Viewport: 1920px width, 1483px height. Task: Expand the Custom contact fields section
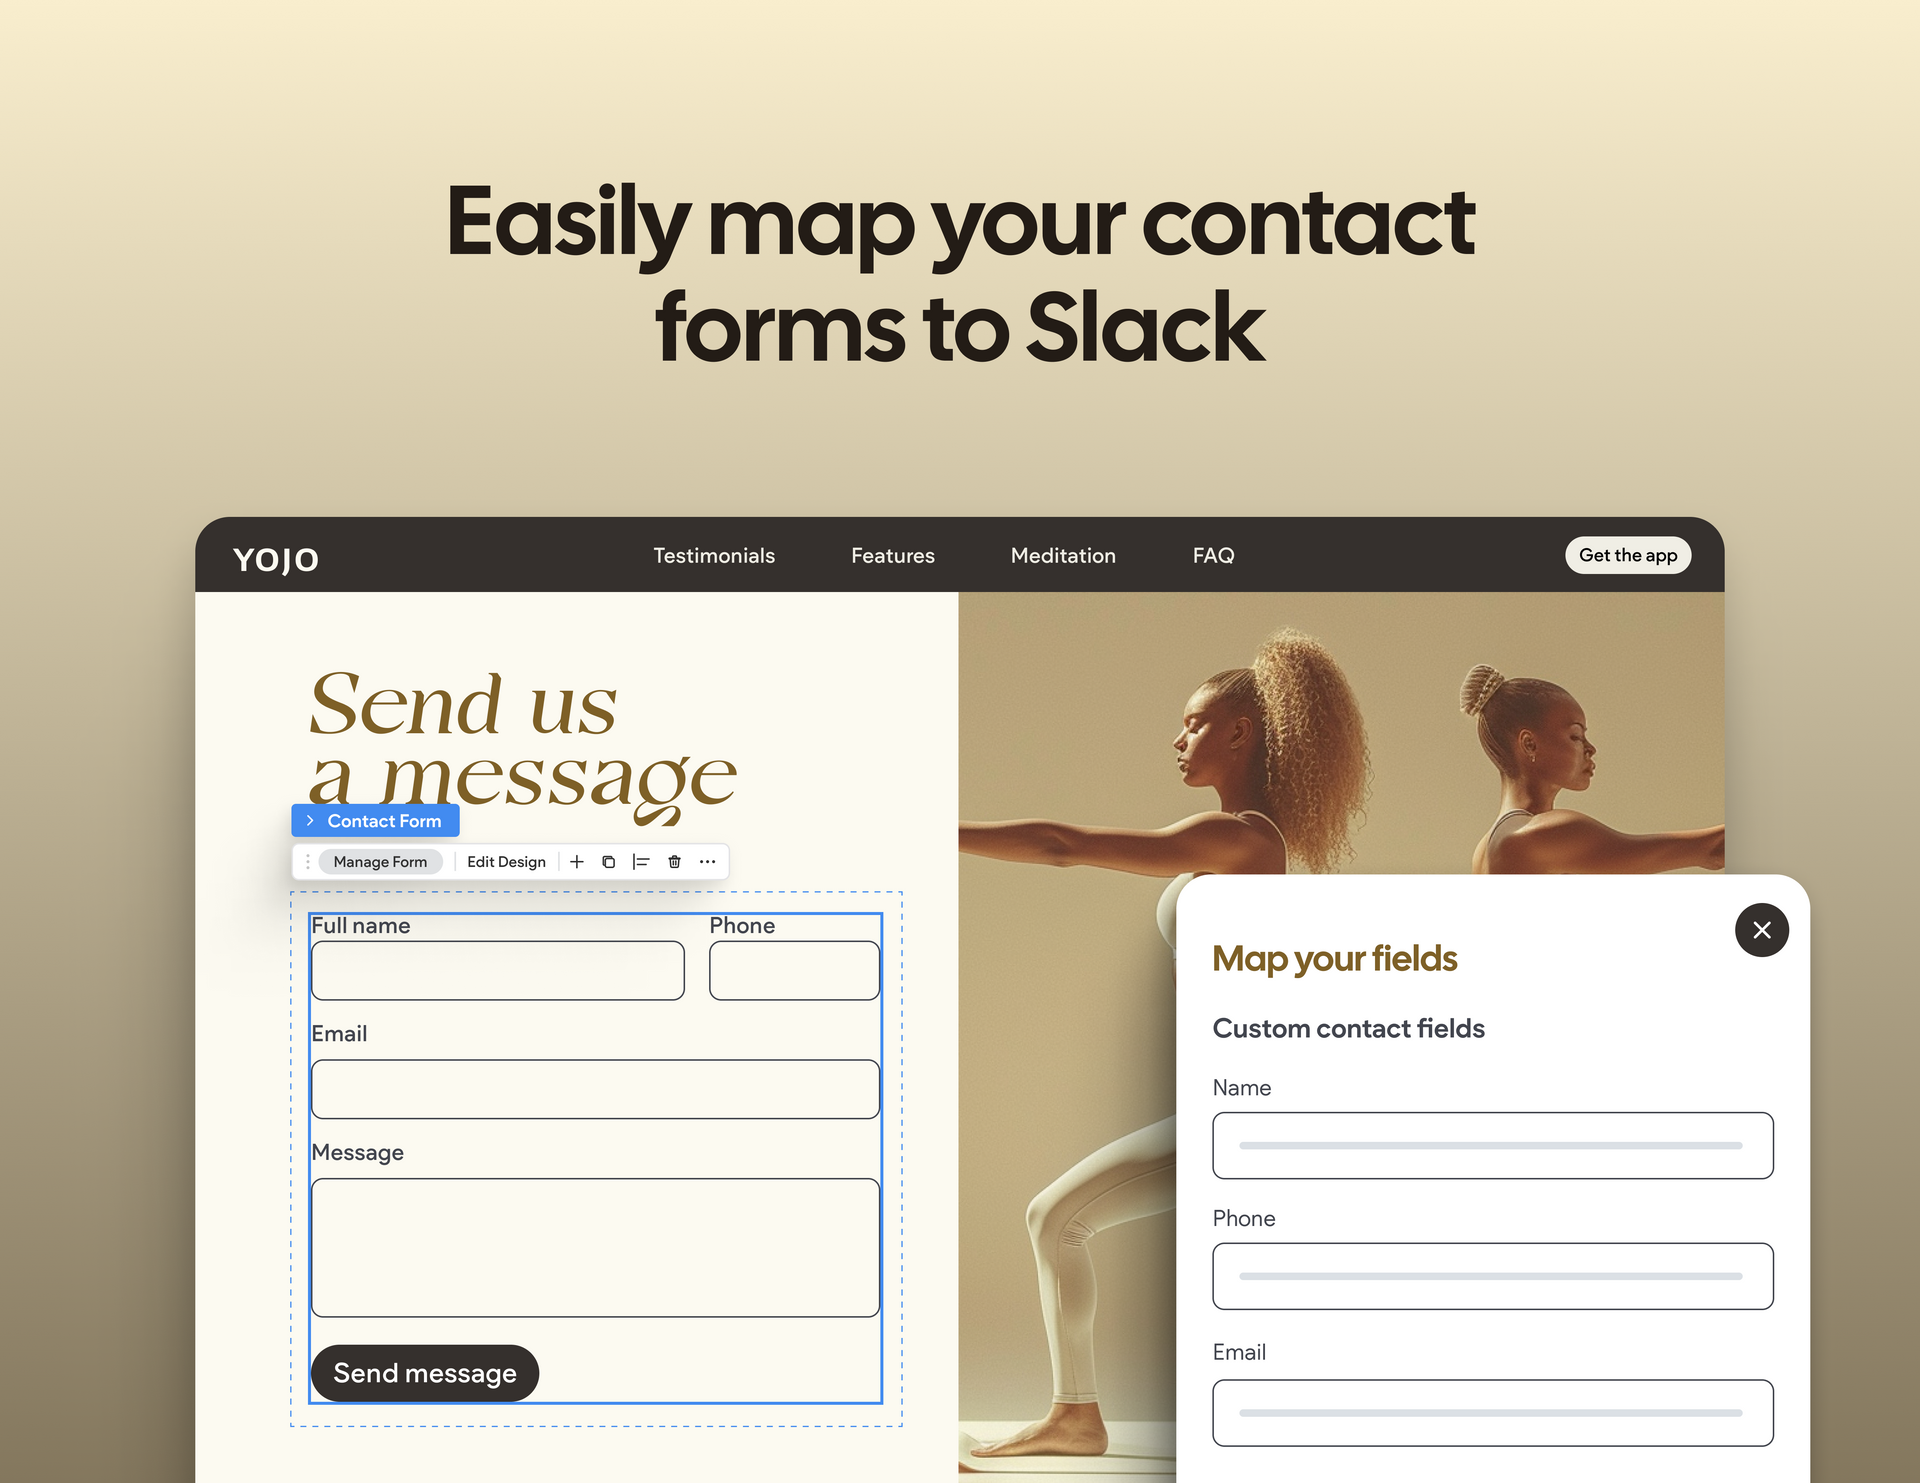(1350, 1028)
